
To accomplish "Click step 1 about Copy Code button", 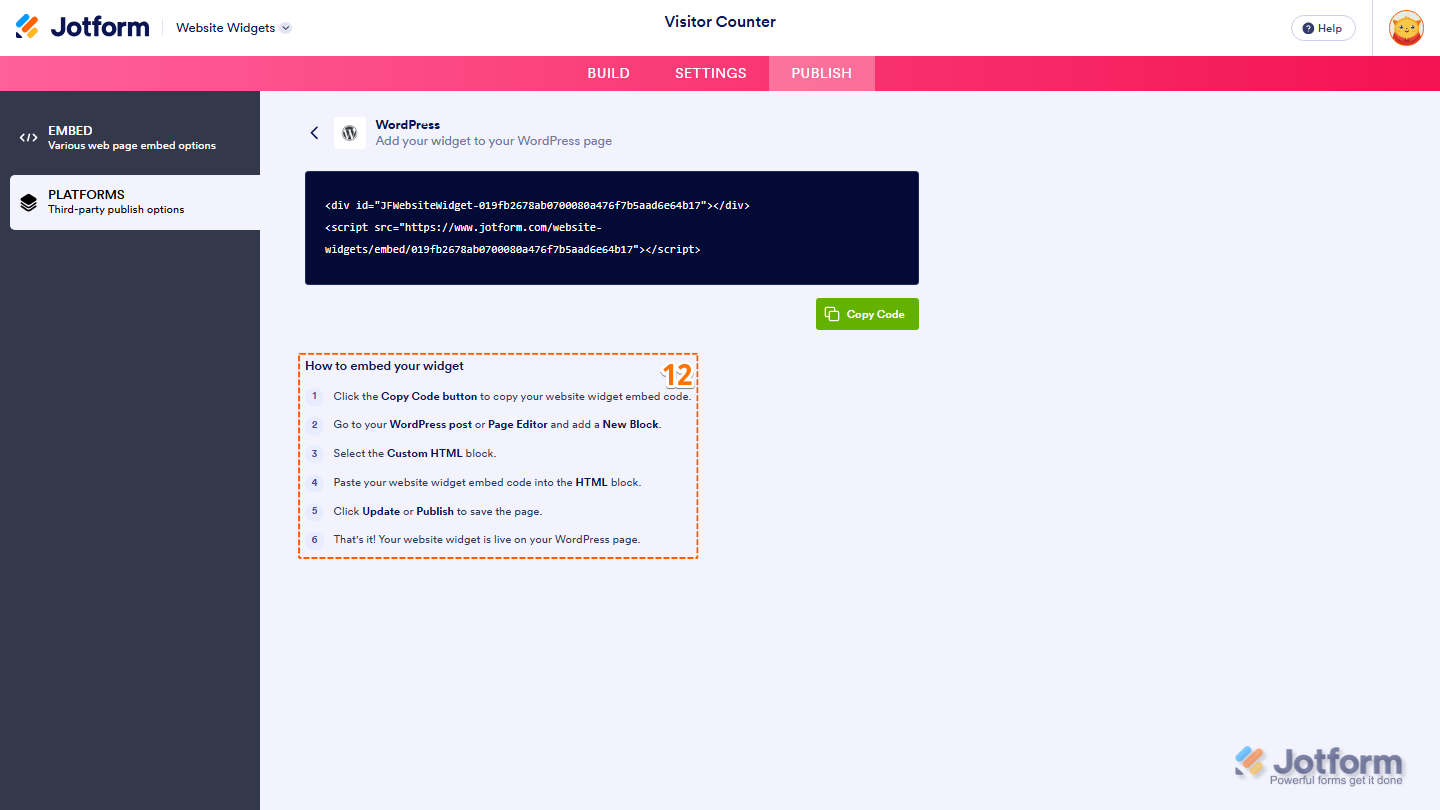I will 498,397.
